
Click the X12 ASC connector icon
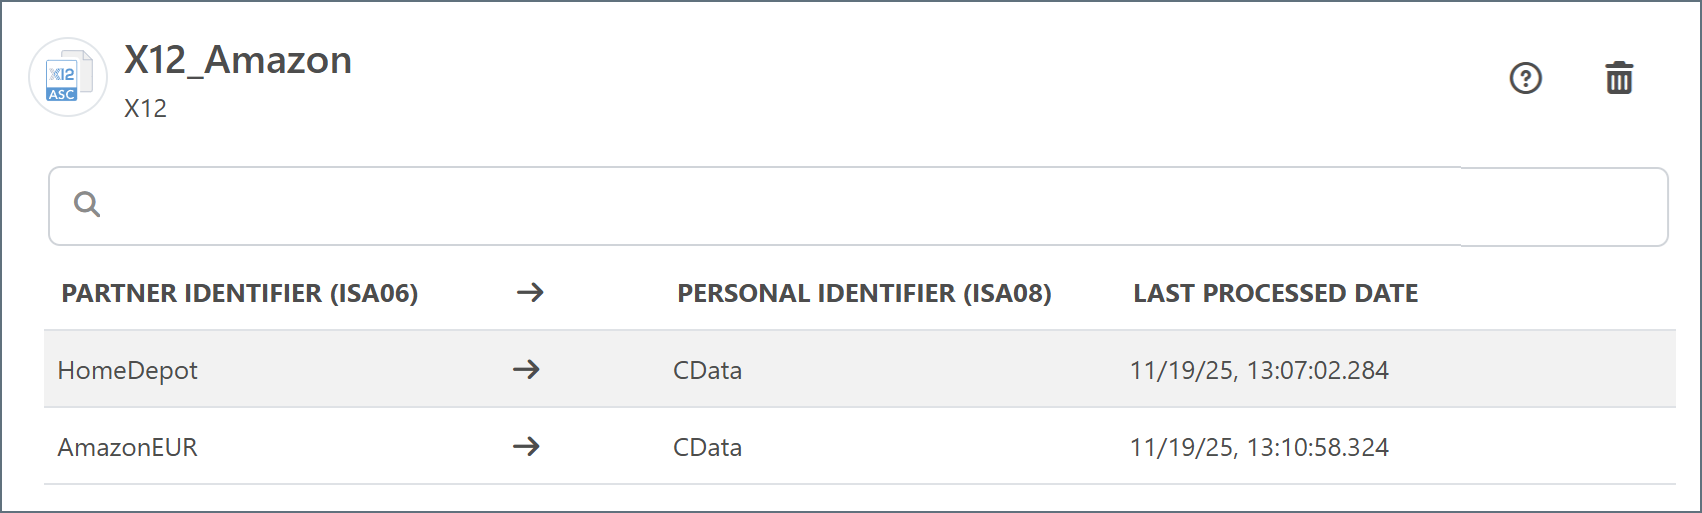[68, 77]
